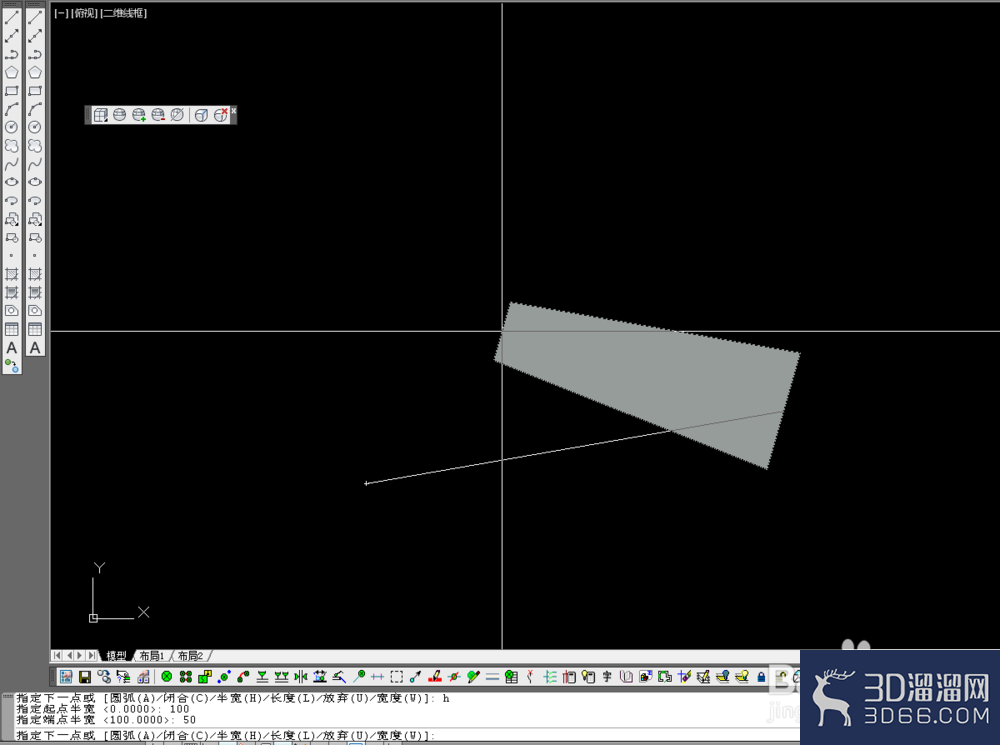Step to the next layout tab arrow
This screenshot has width=1000, height=745.
[x=80, y=655]
